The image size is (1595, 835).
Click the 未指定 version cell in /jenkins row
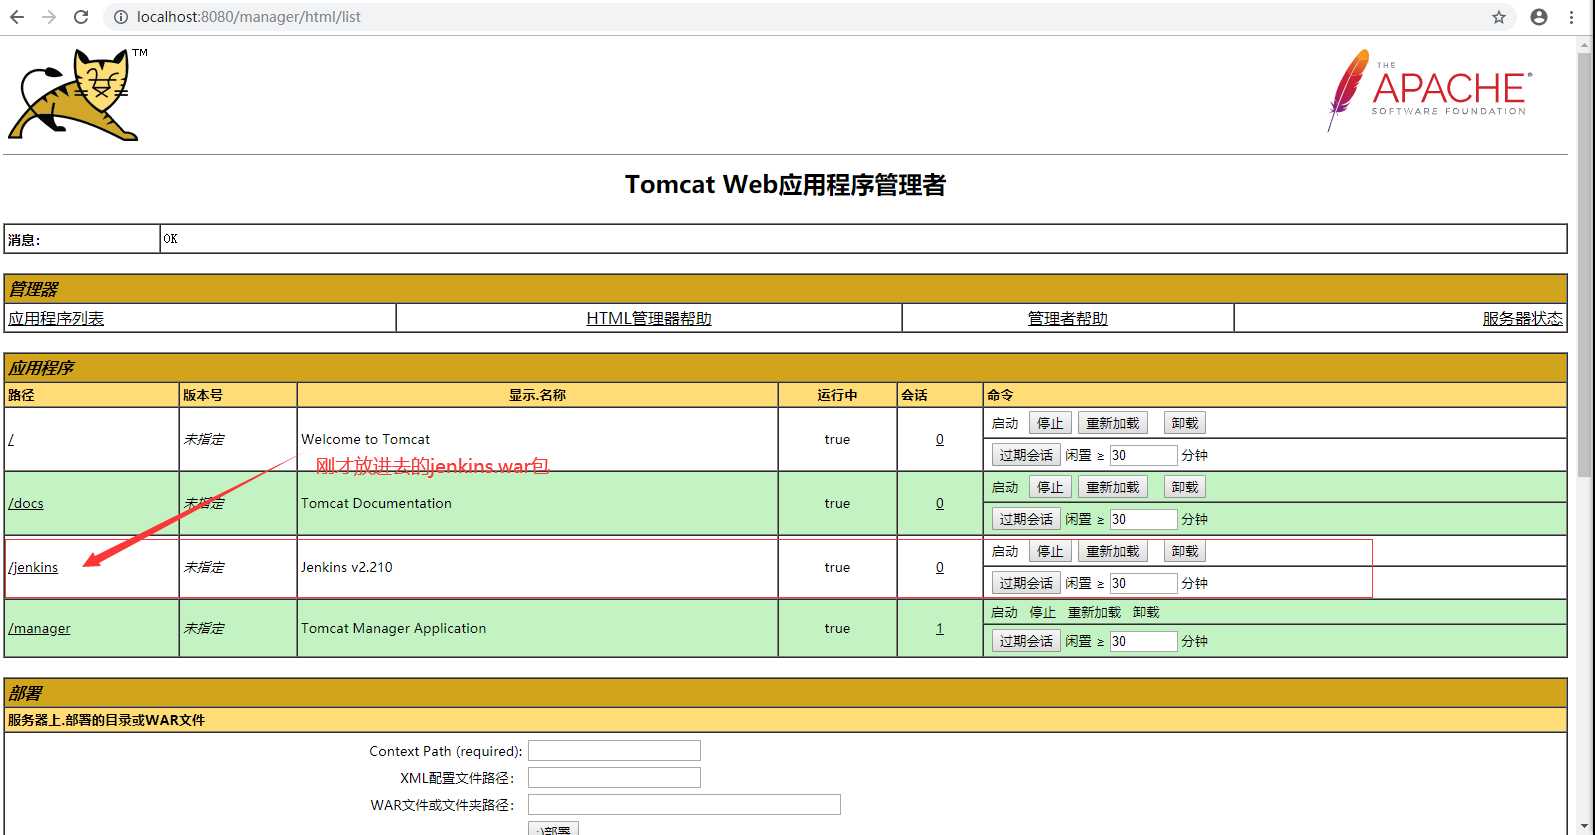204,567
